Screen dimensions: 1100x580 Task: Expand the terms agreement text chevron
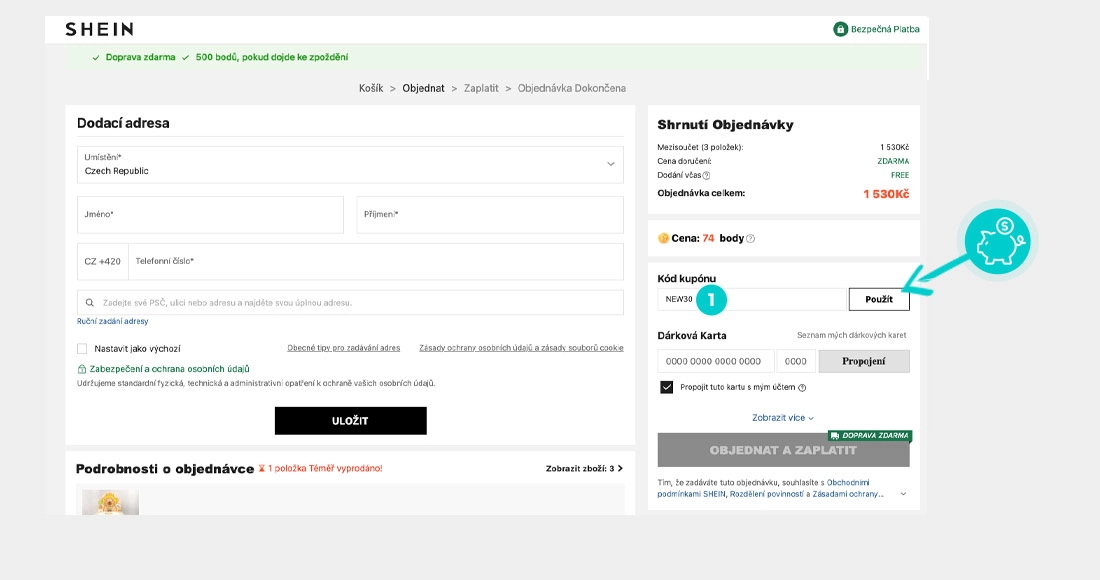(x=903, y=494)
